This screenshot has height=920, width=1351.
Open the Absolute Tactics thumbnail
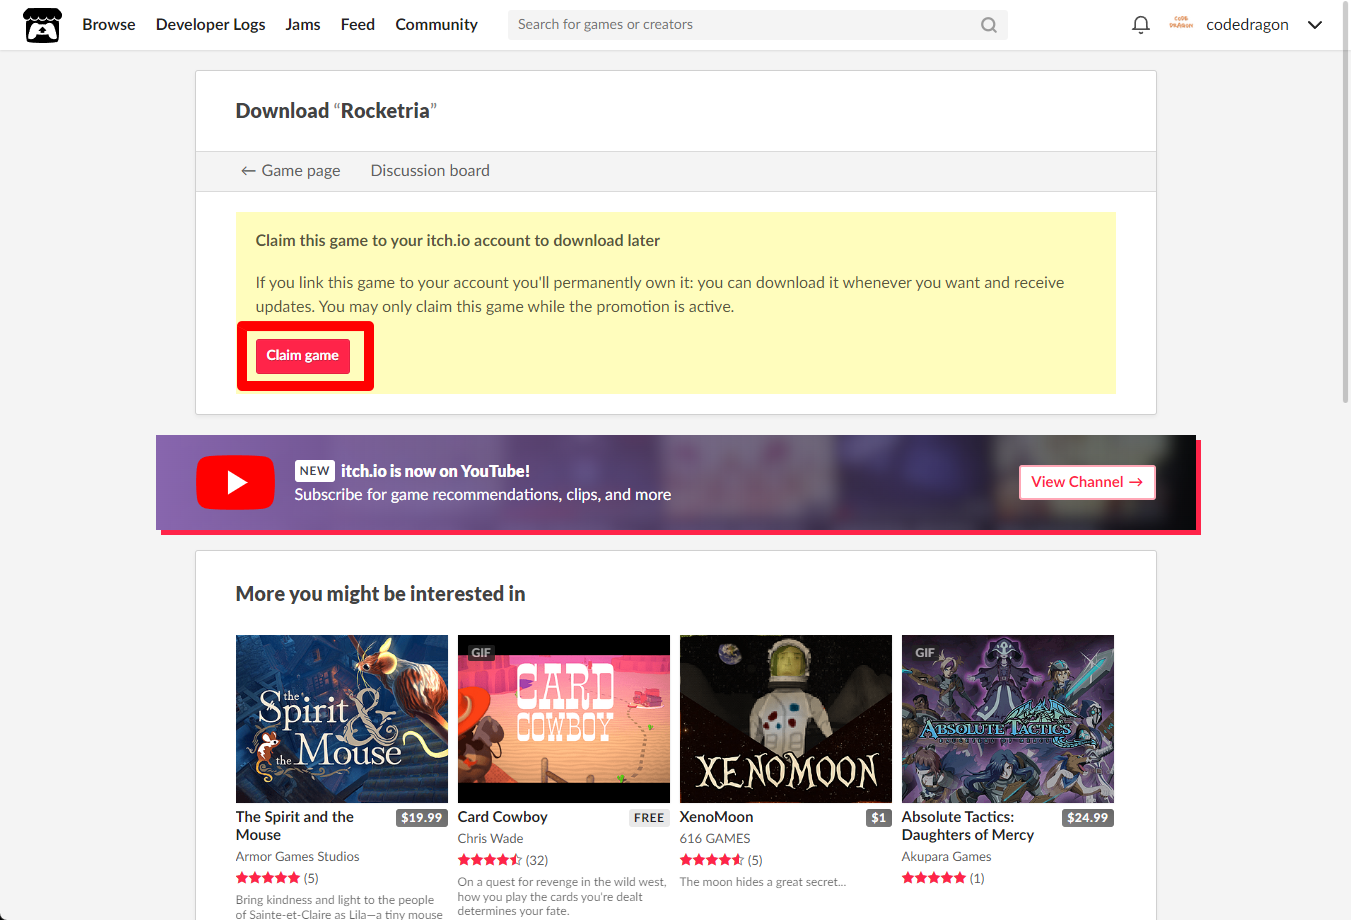(x=1008, y=719)
